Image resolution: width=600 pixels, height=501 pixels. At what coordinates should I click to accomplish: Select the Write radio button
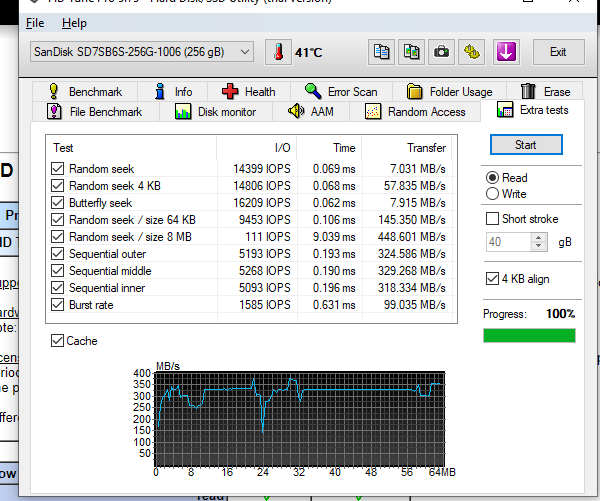tap(492, 194)
